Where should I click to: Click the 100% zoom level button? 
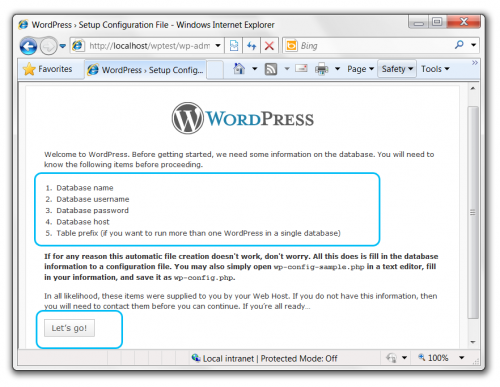coord(433,358)
